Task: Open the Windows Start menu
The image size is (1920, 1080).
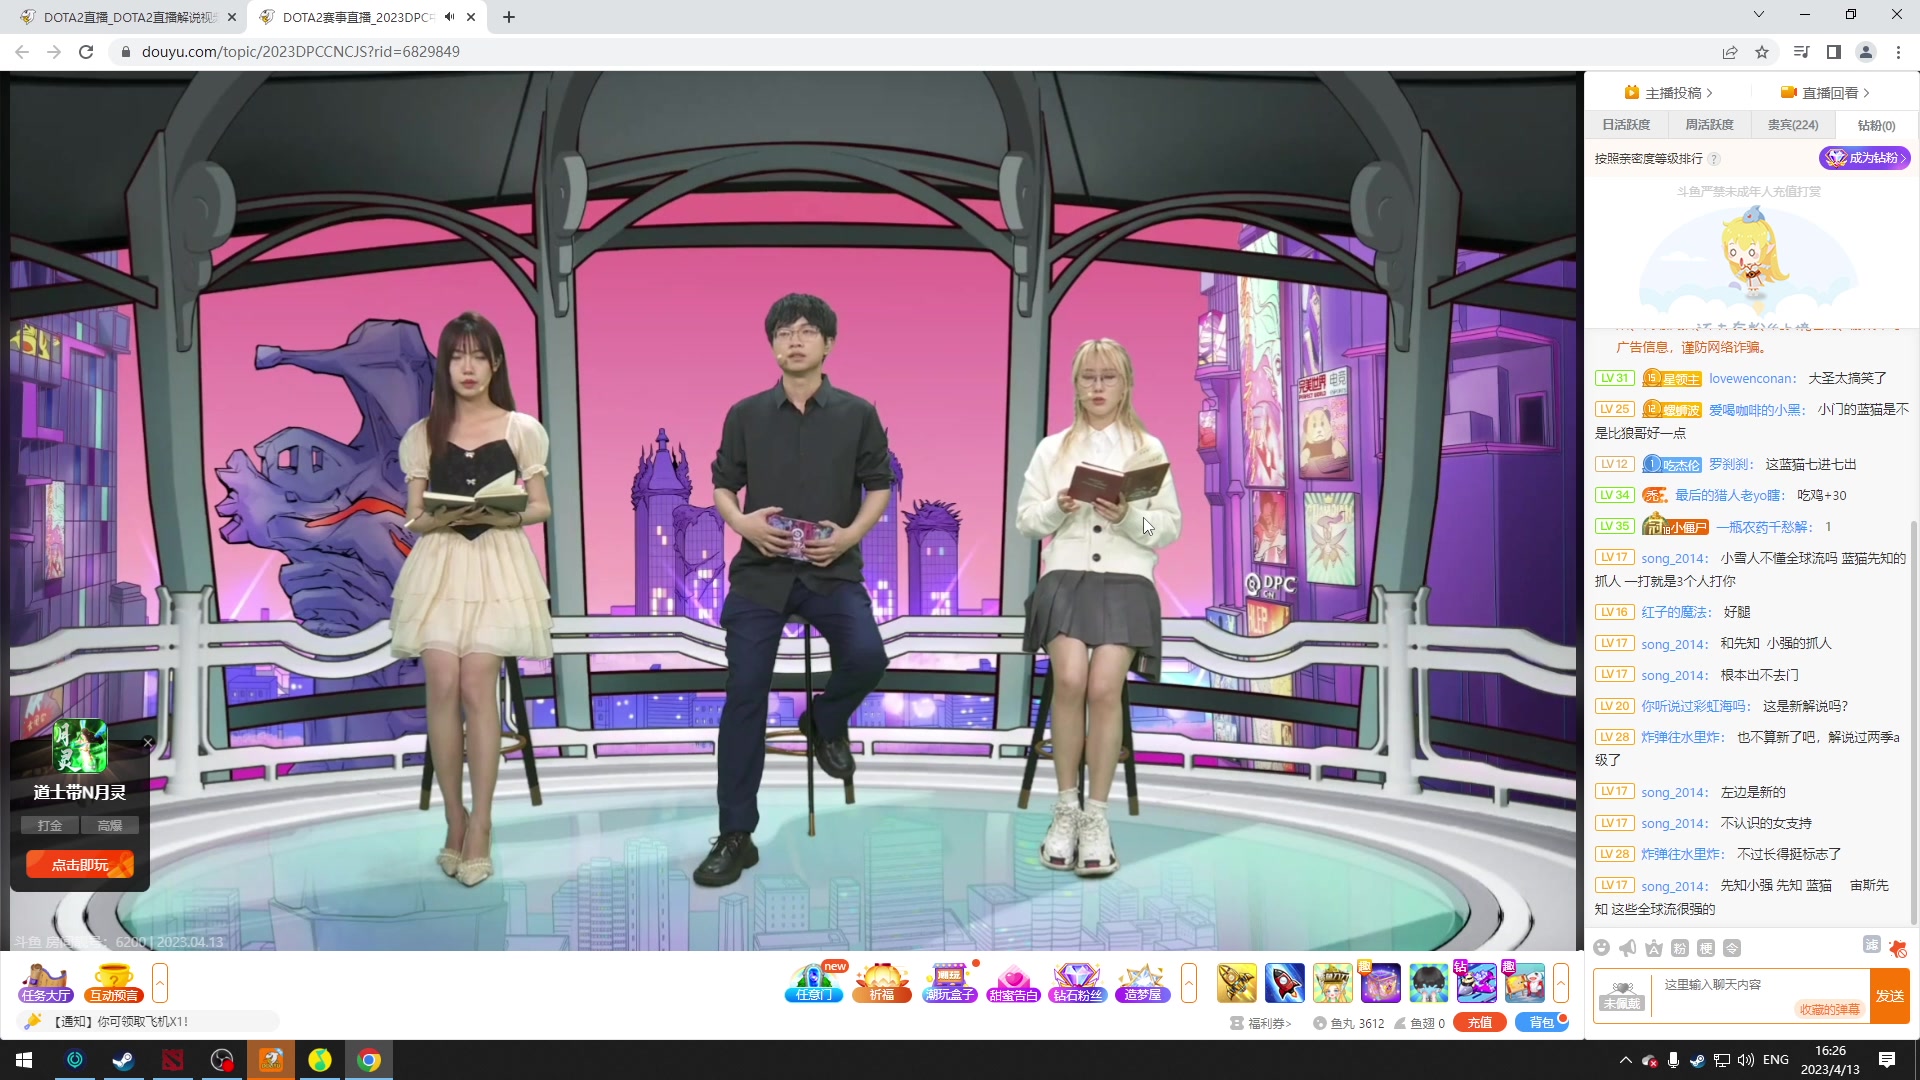Action: click(x=24, y=1060)
